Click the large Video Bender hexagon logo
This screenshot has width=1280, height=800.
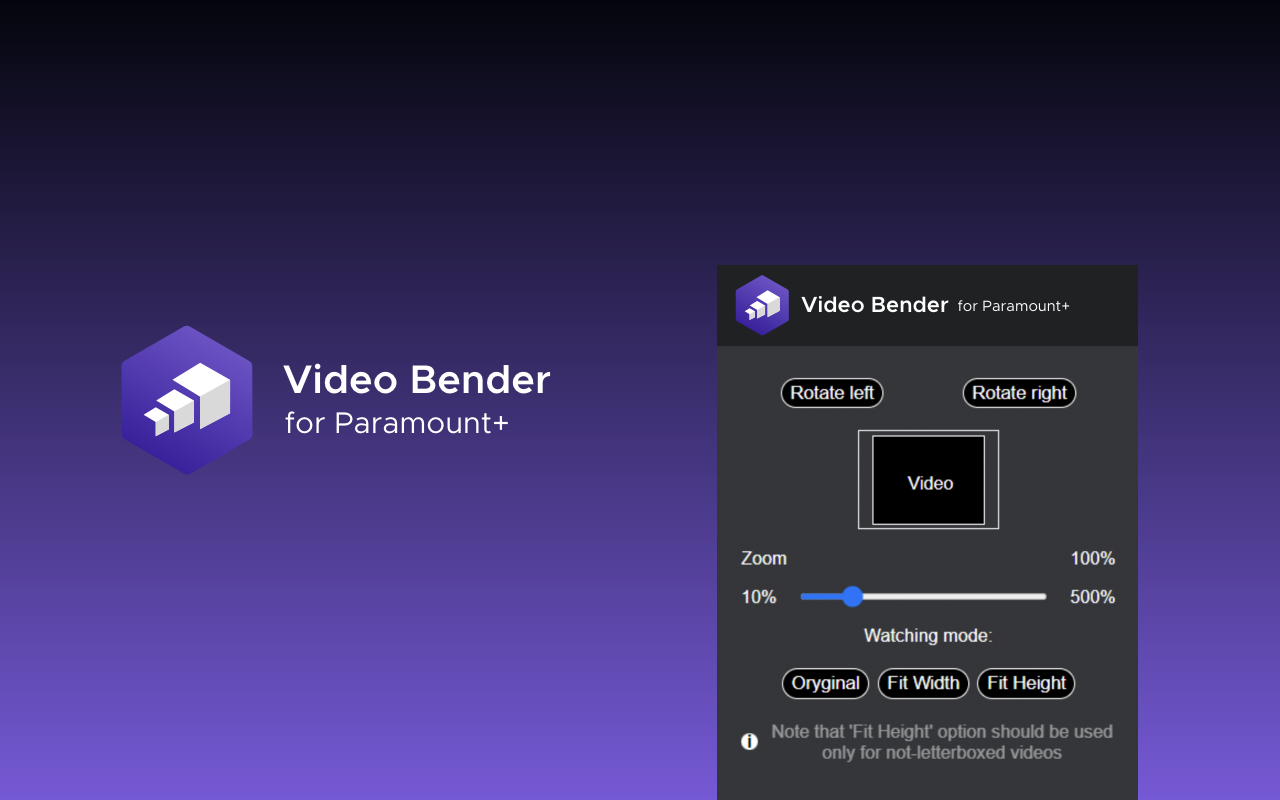pos(187,400)
